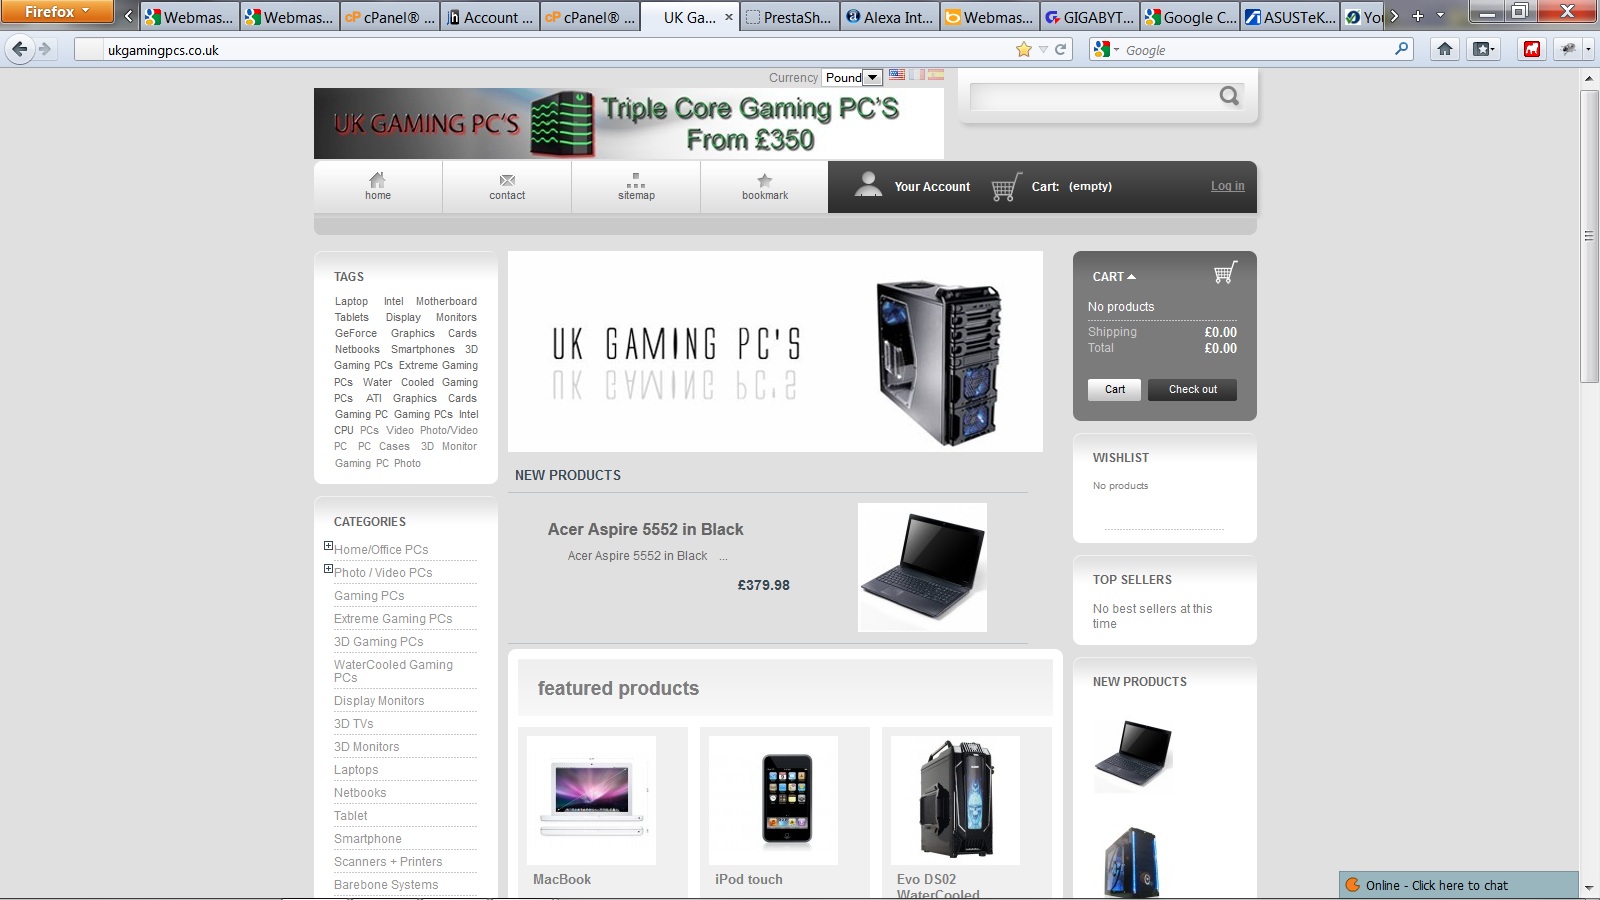Viewport: 1600px width, 900px height.
Task: Open the Laptops category link
Action: (x=356, y=770)
